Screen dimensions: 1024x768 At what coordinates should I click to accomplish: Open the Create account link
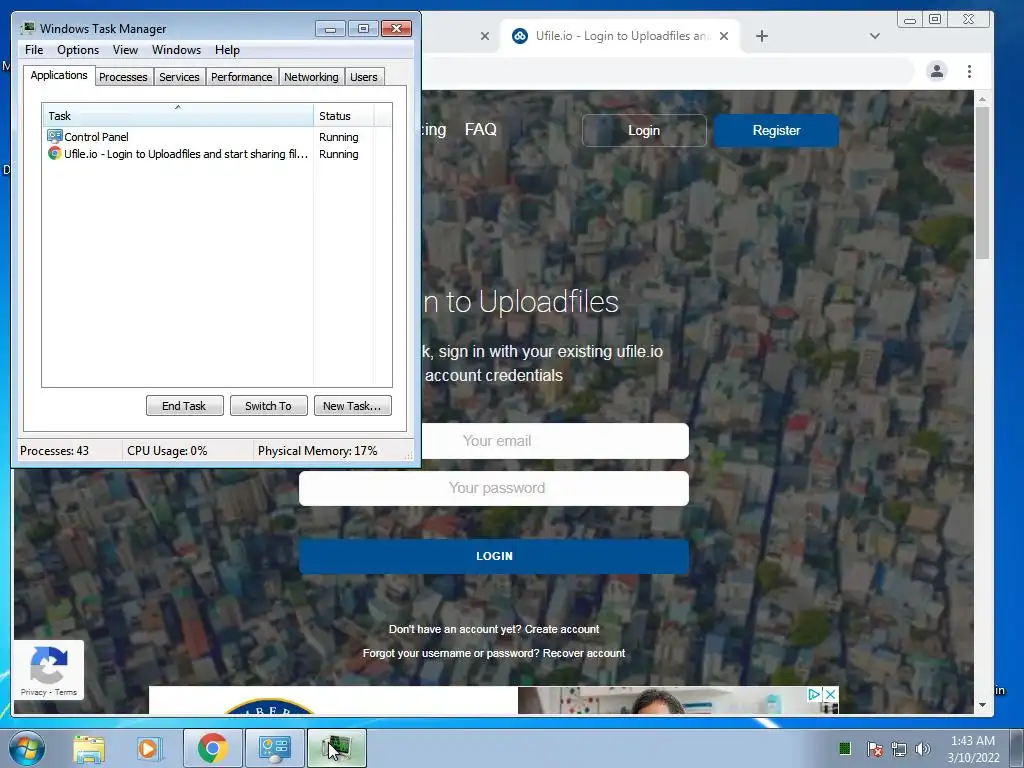pos(562,629)
